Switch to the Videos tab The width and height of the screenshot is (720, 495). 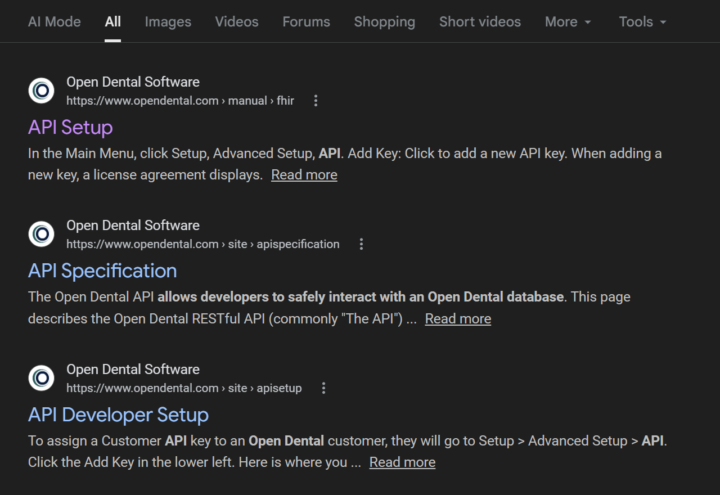pyautogui.click(x=237, y=22)
